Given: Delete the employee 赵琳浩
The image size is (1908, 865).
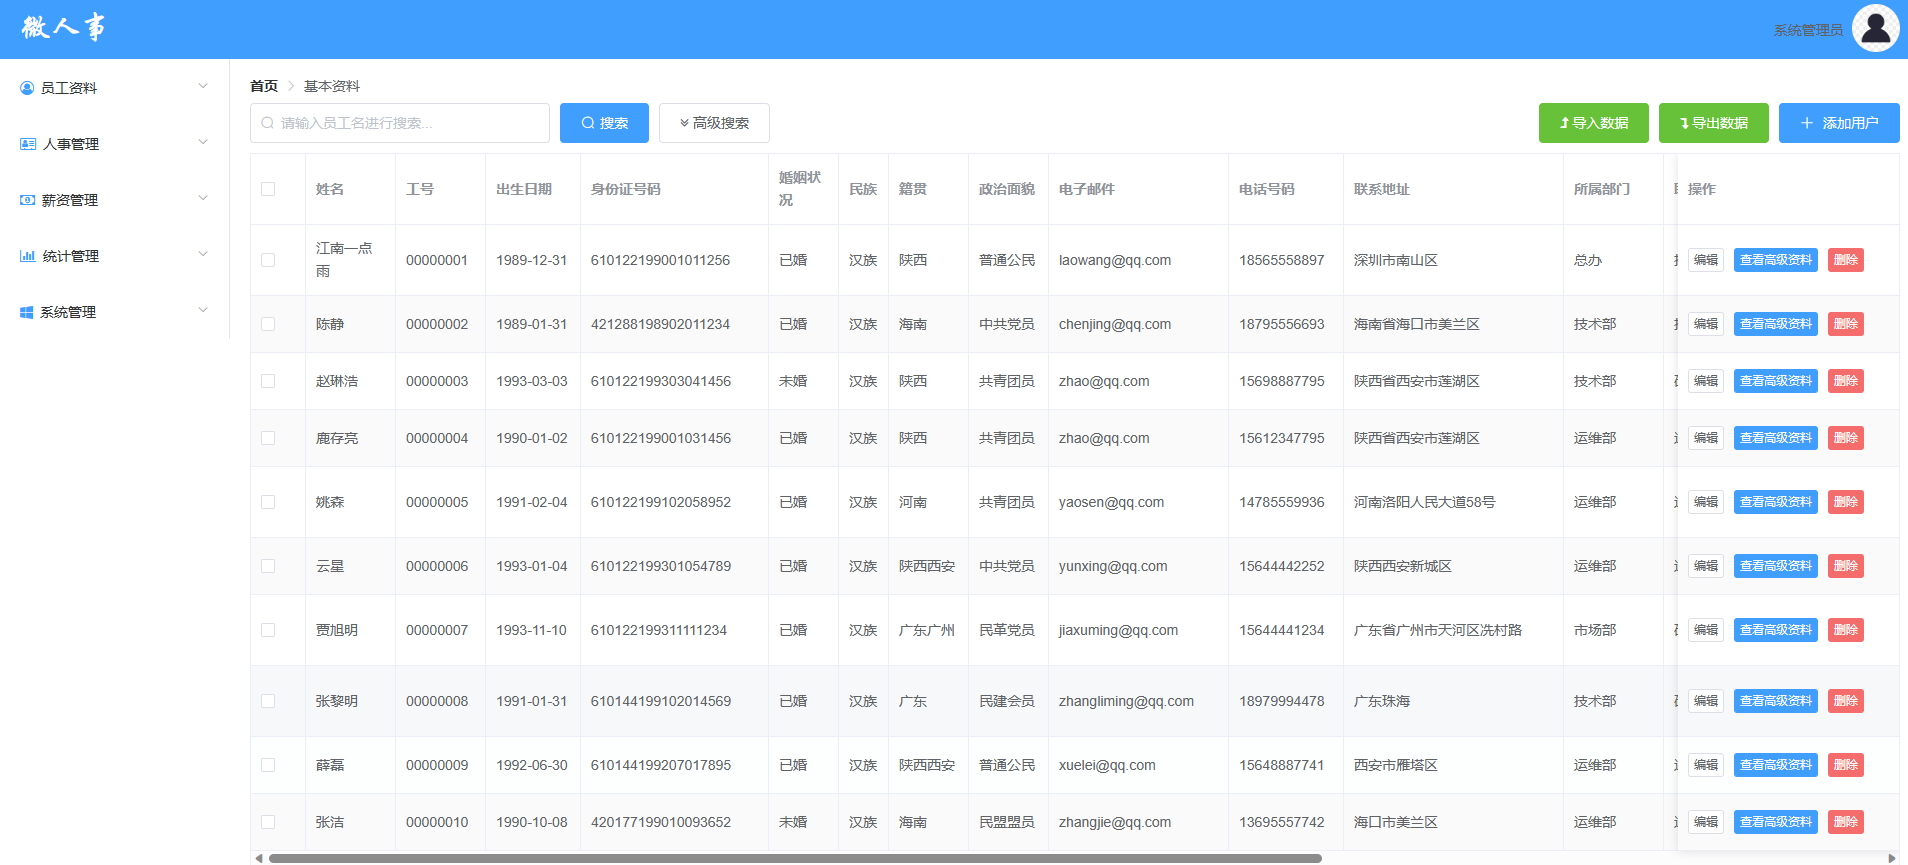Looking at the screenshot, I should [1846, 381].
